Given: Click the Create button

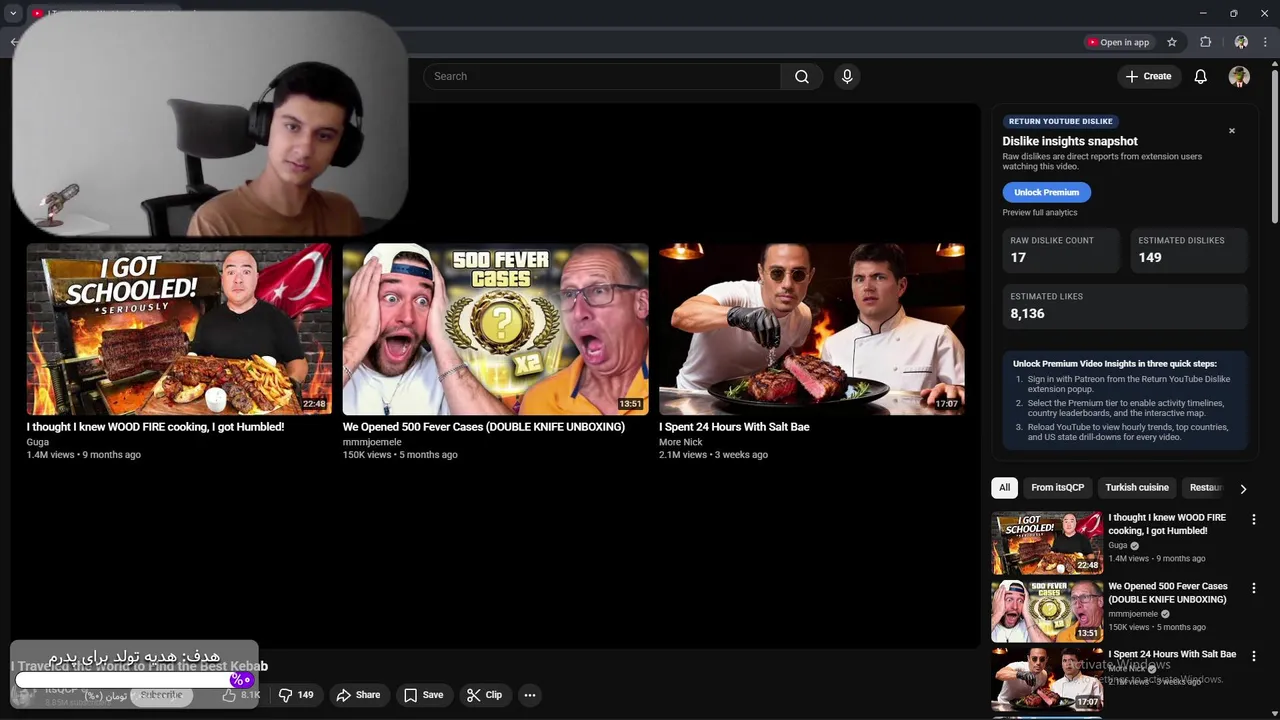Looking at the screenshot, I should click(1148, 76).
